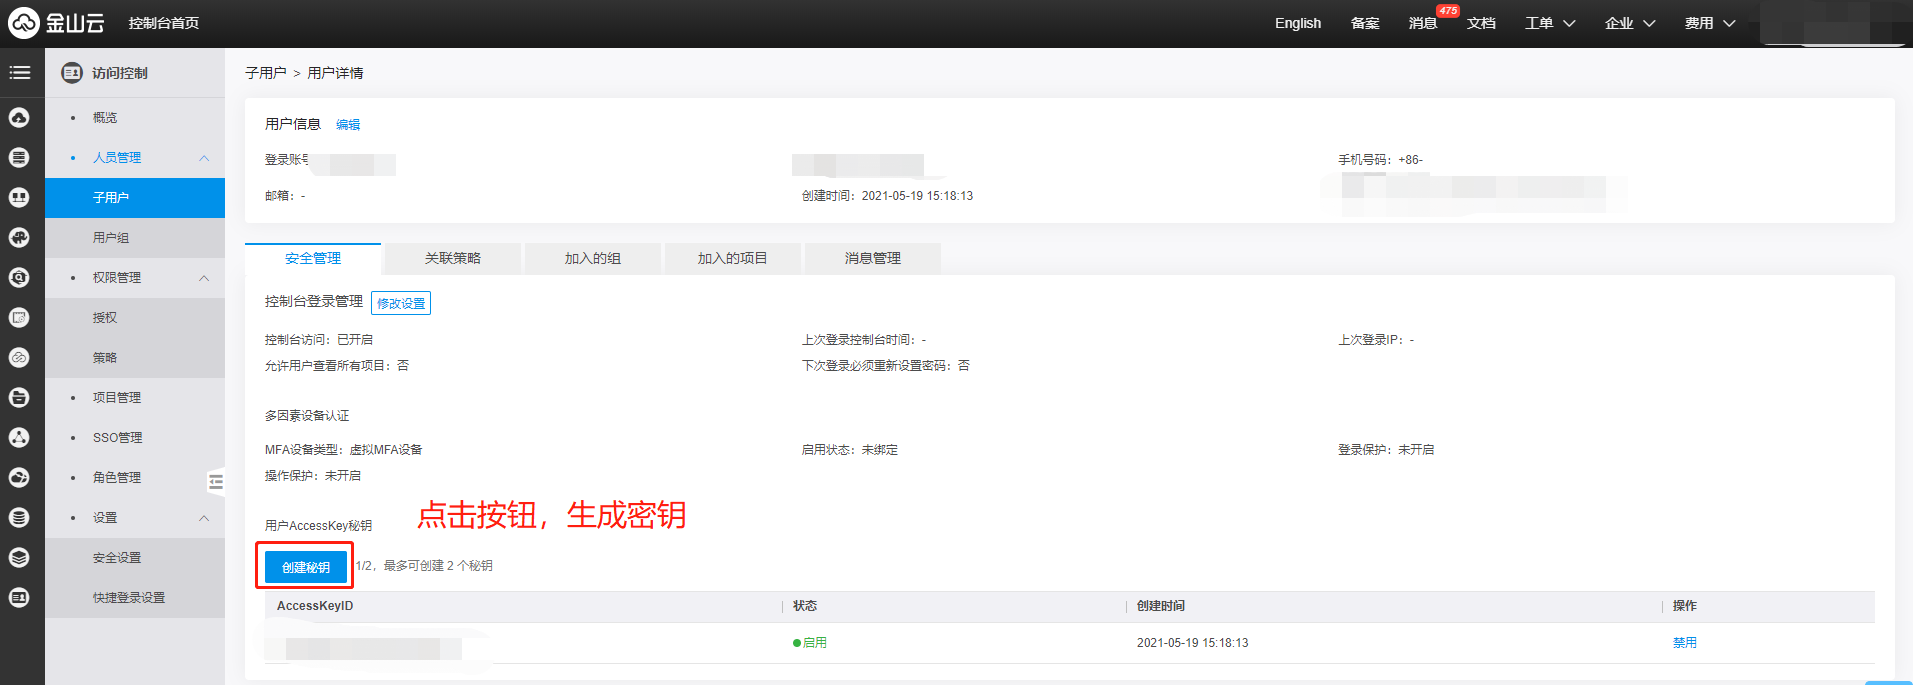
Task: Open the elephant-shaped service icon in sidebar
Action: pos(19,238)
